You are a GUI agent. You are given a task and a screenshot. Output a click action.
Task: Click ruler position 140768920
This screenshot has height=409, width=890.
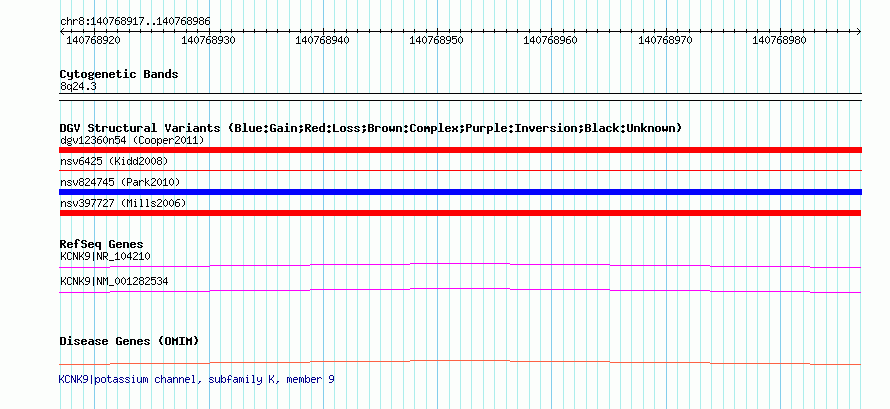click(93, 40)
